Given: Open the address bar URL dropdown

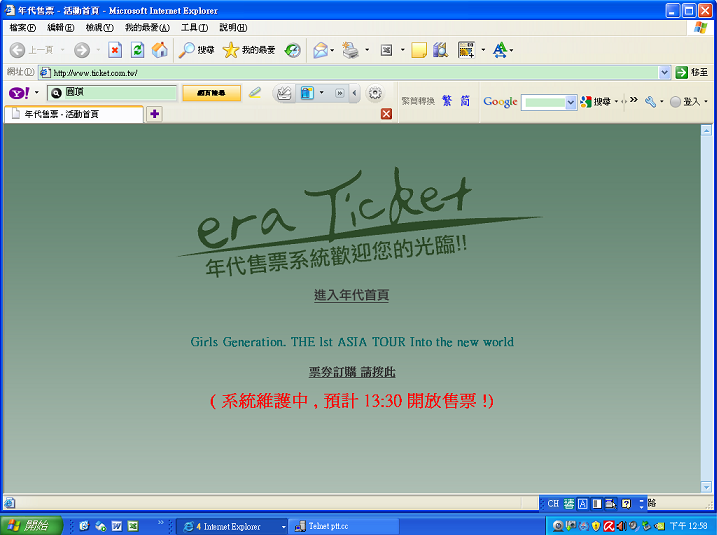Looking at the screenshot, I should coord(664,72).
